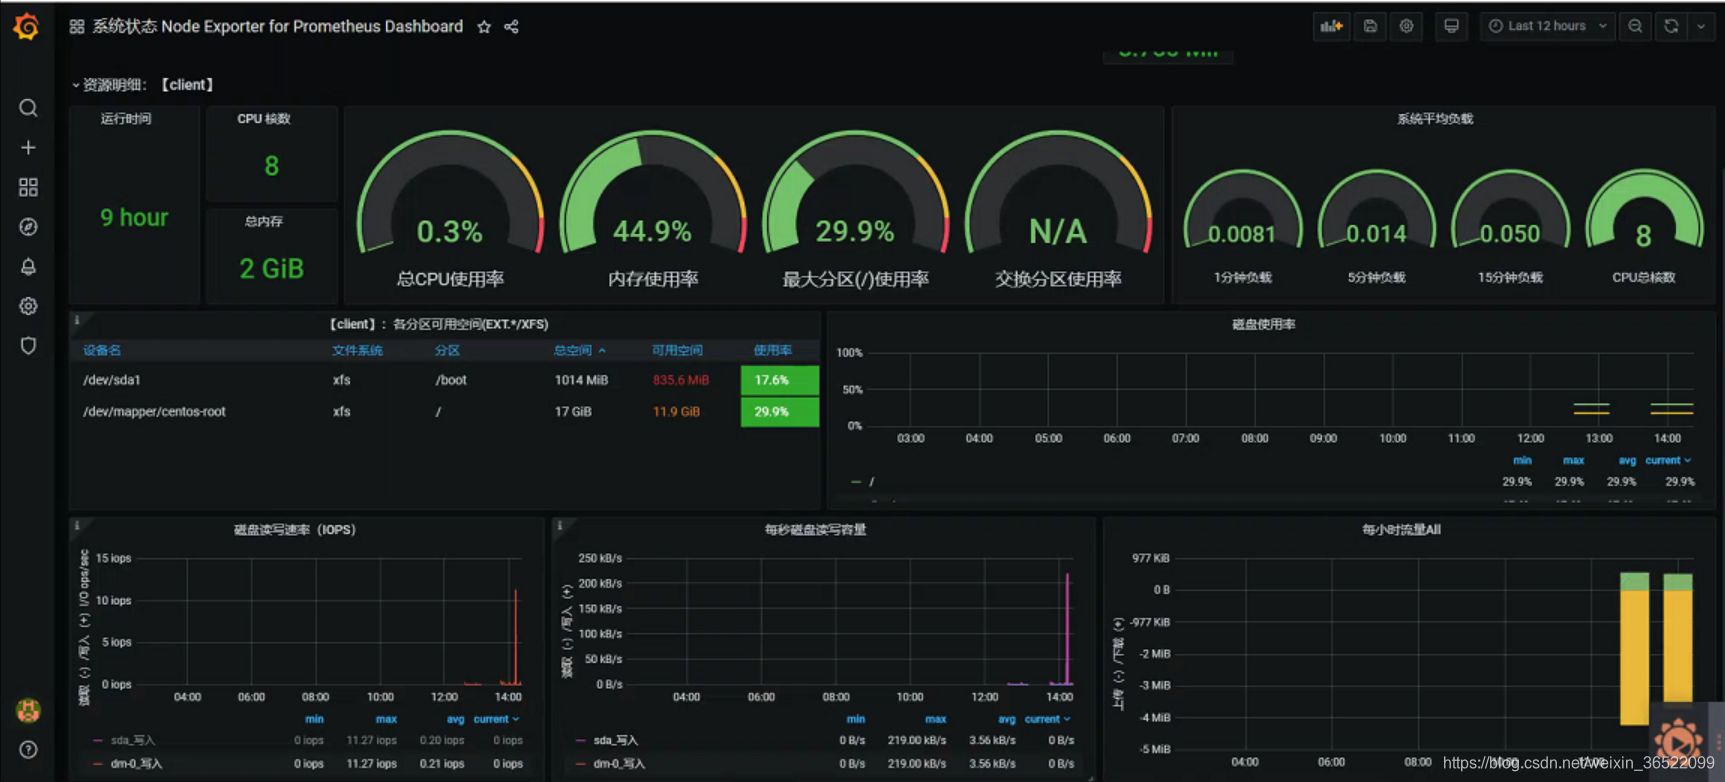
Task: Open the 磁盘使用率 panel title menu
Action: tap(1263, 324)
